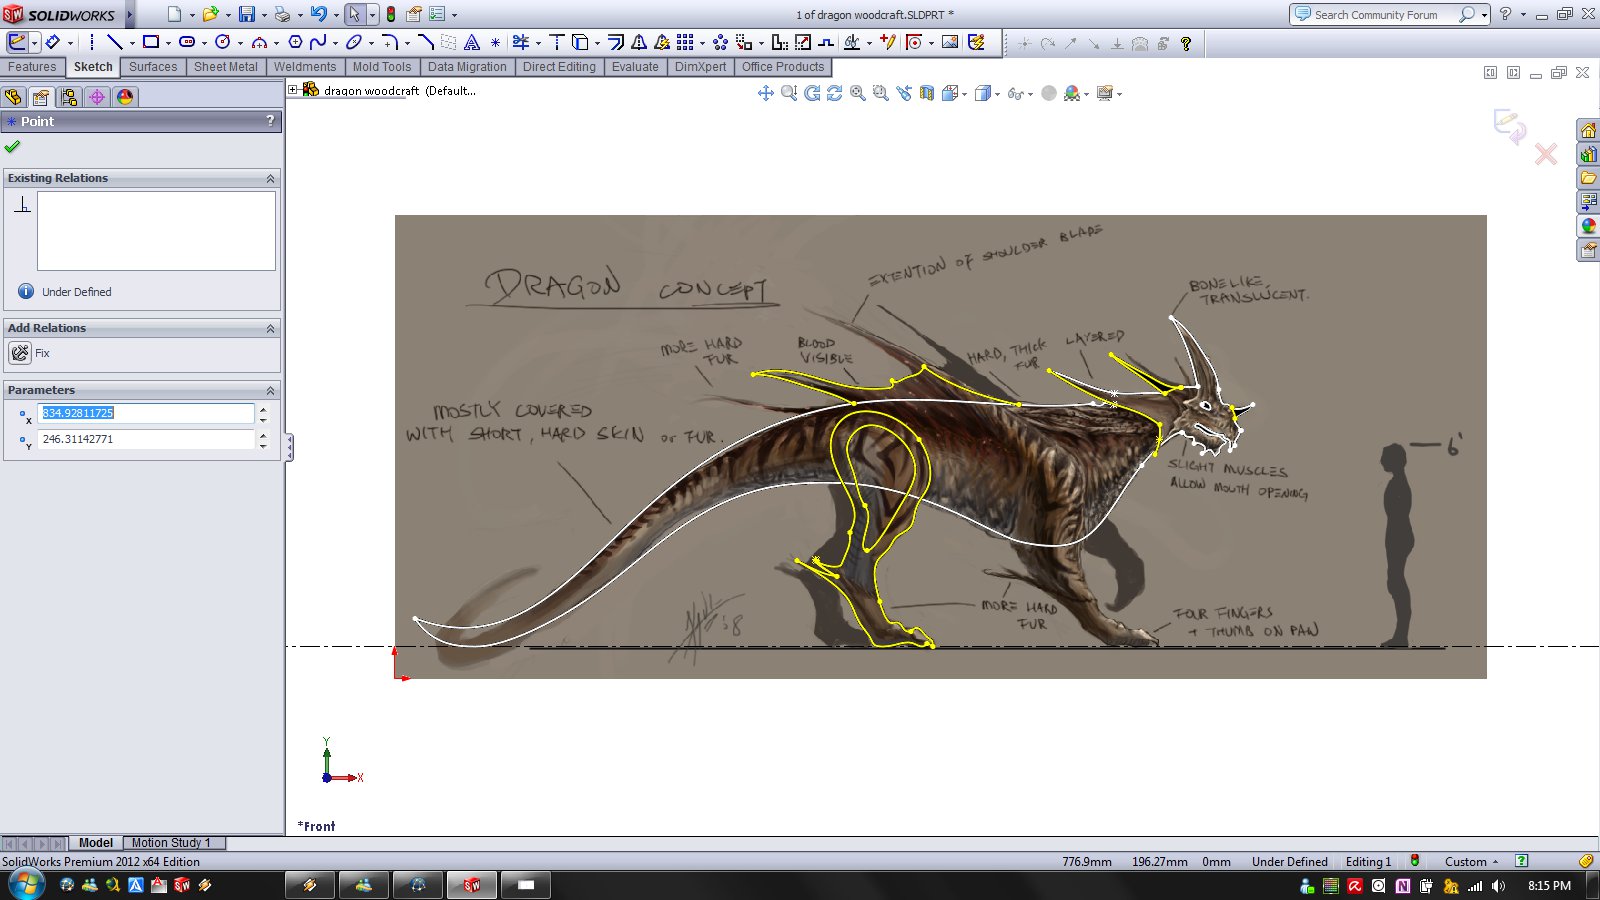The width and height of the screenshot is (1600, 900).
Task: Click the Rebuild traffic light icon
Action: point(391,15)
